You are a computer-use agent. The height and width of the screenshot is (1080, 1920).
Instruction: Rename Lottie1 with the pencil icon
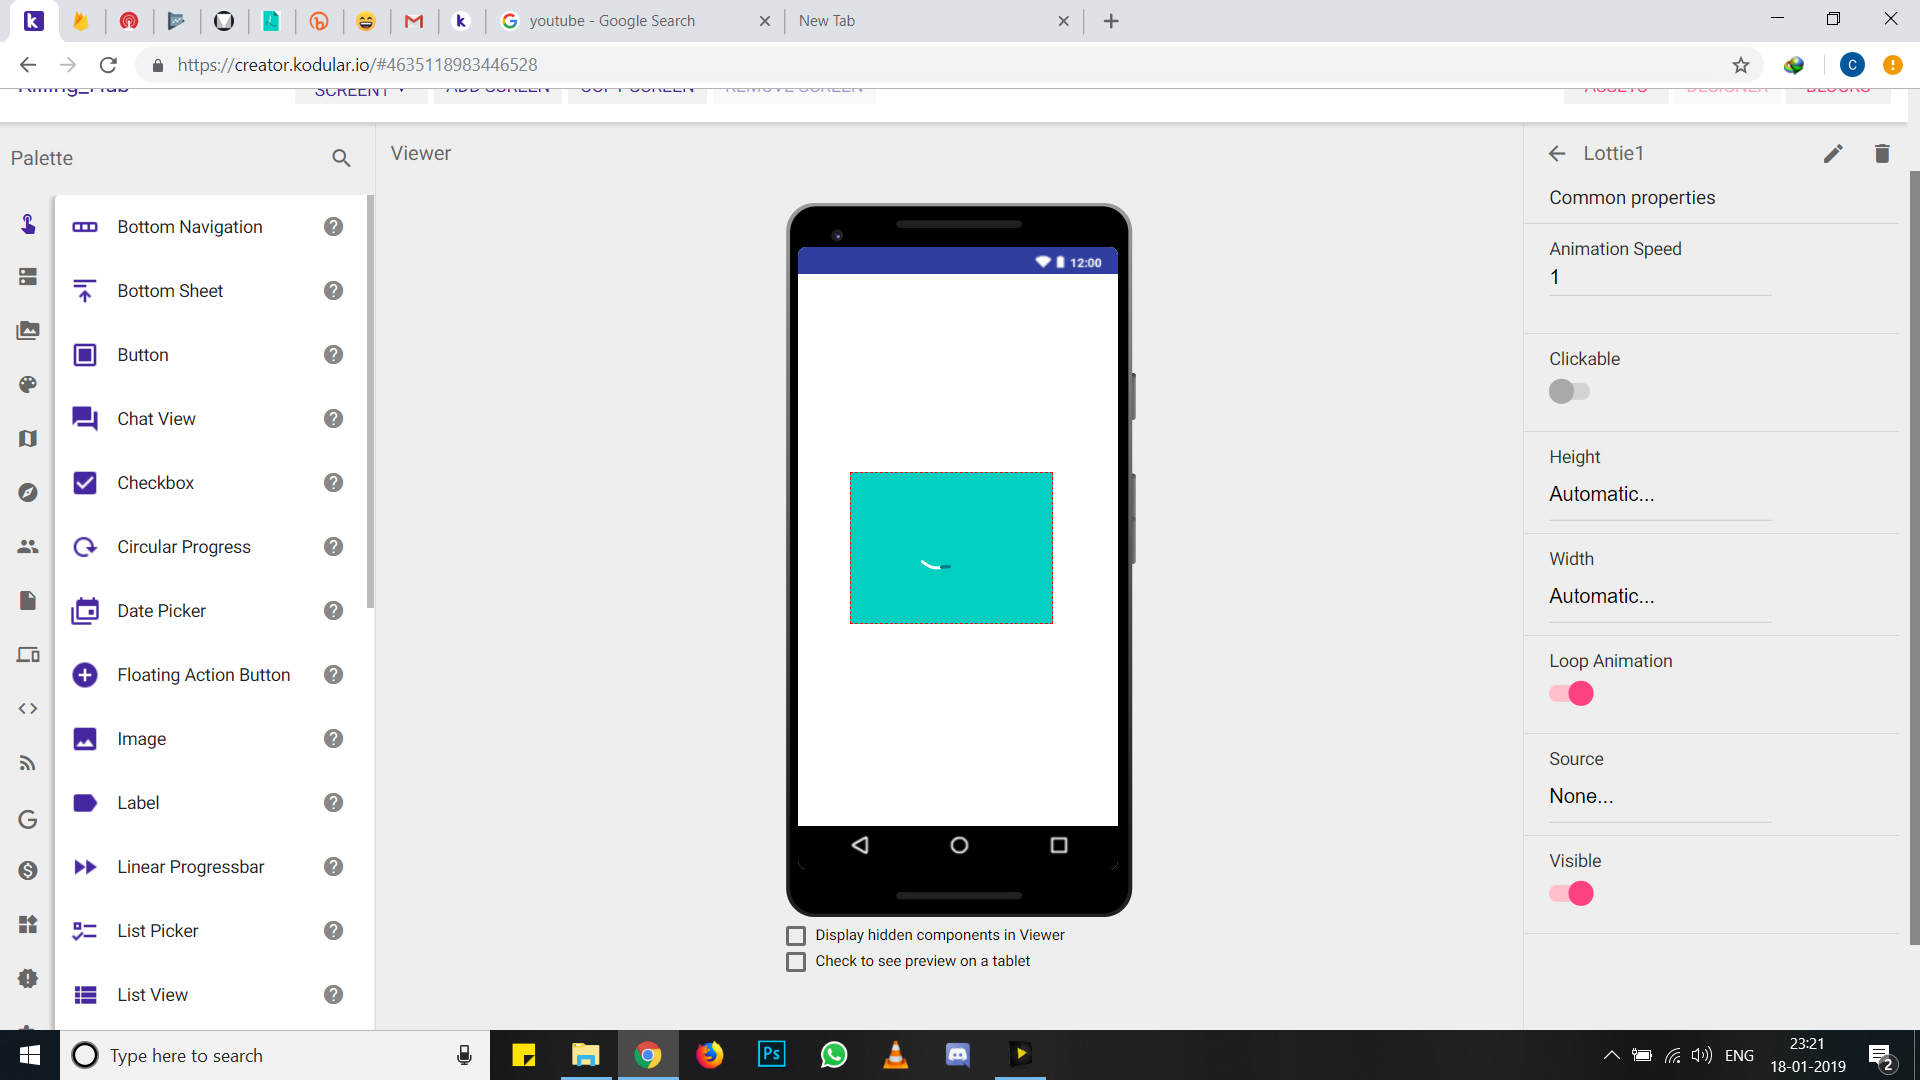coord(1833,153)
